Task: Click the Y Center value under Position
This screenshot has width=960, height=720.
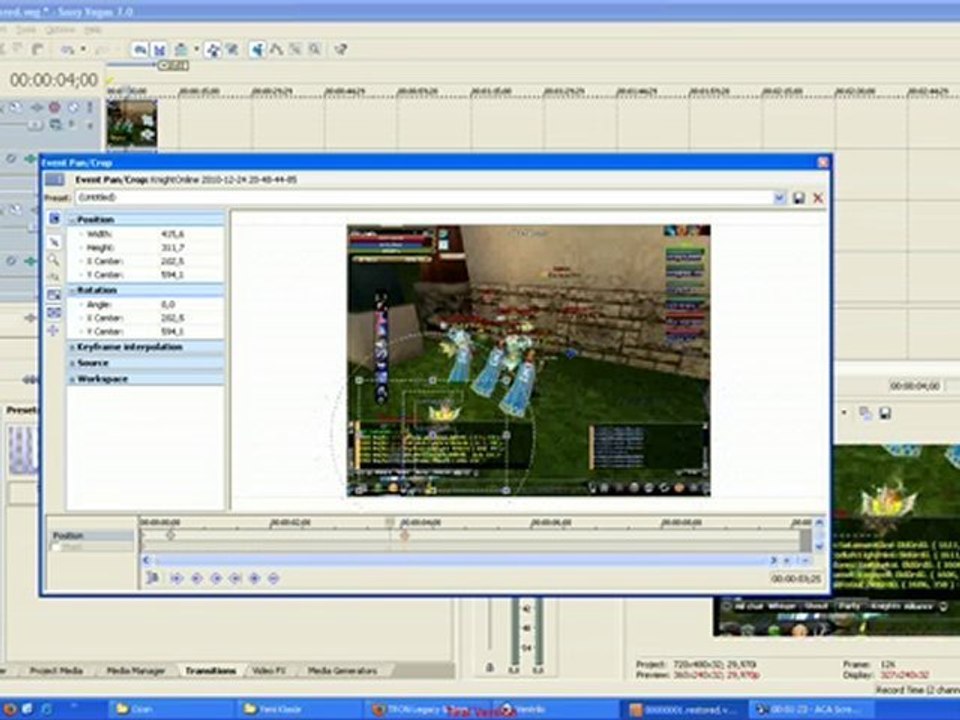Action: click(173, 274)
